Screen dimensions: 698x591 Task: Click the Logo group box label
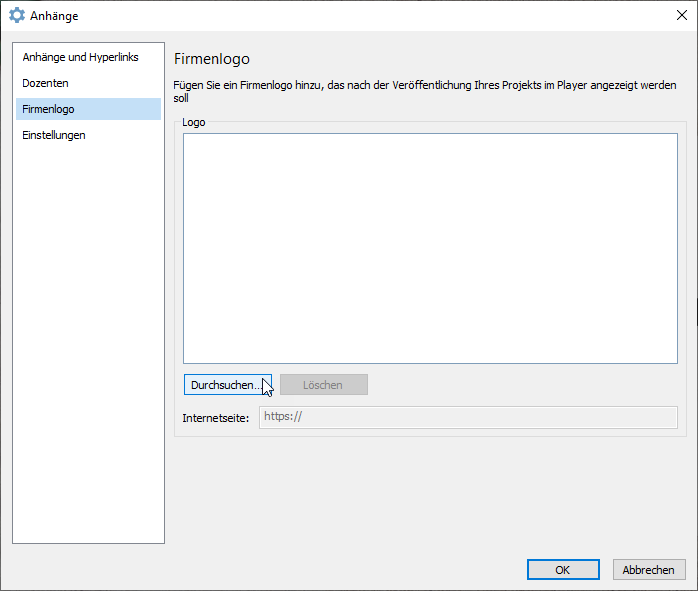194,121
